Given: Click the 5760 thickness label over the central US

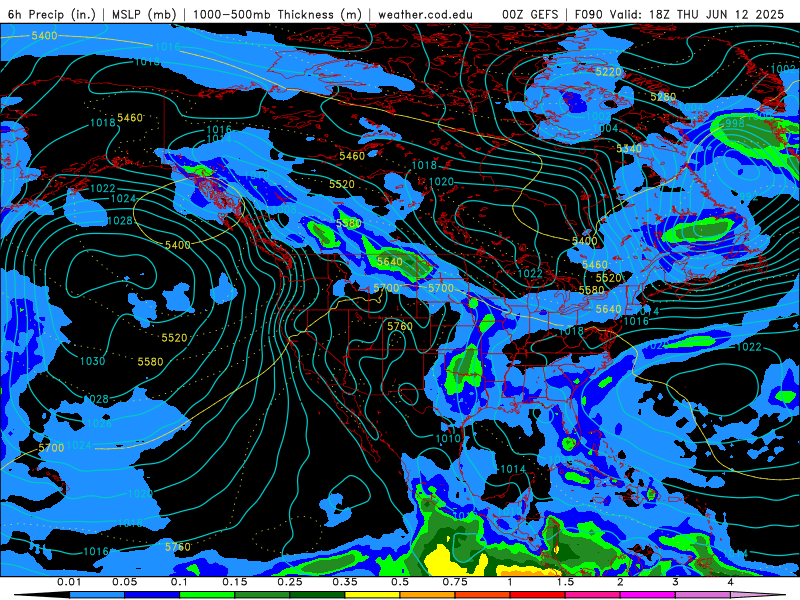Looking at the screenshot, I should tap(399, 326).
